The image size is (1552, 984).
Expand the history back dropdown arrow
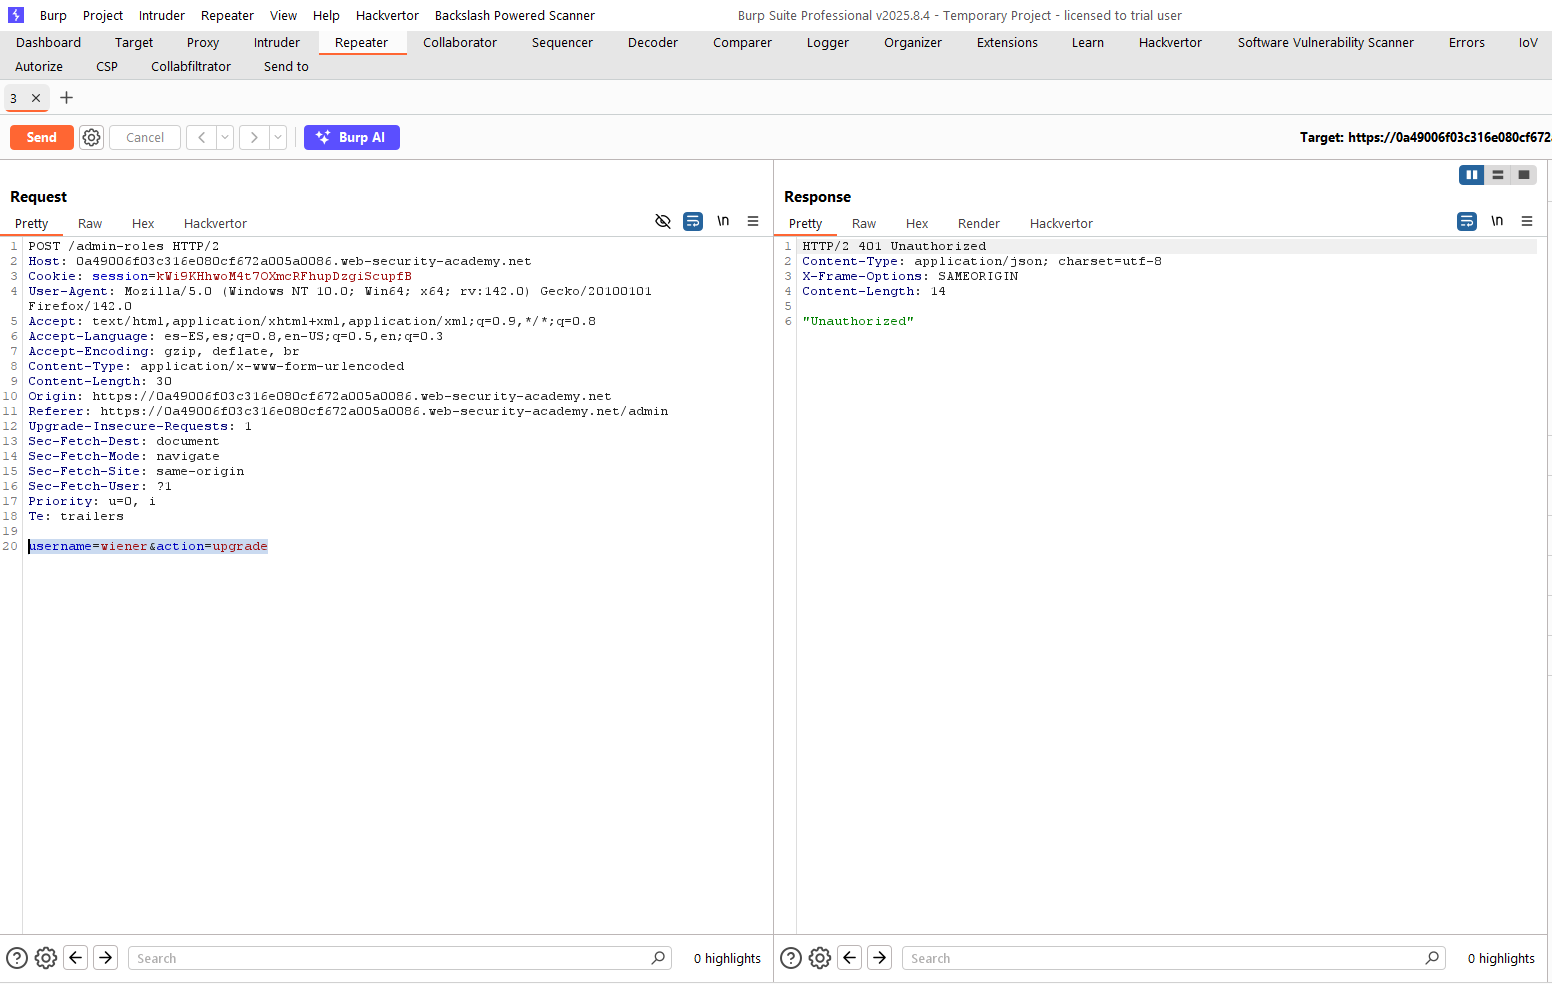pos(225,137)
